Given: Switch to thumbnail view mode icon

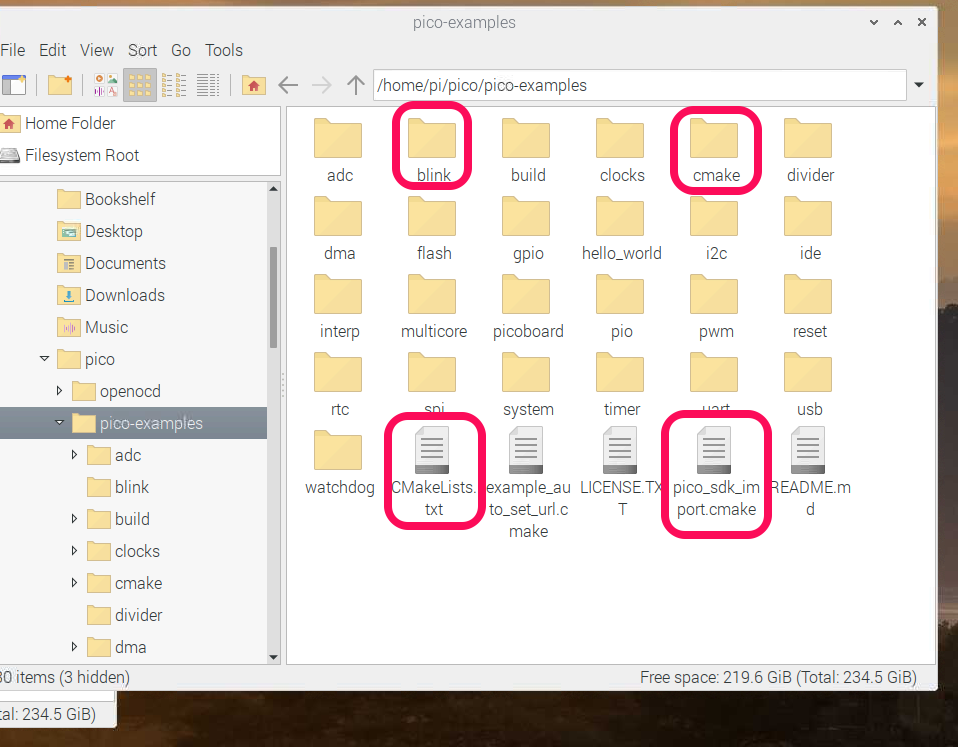Looking at the screenshot, I should 106,85.
